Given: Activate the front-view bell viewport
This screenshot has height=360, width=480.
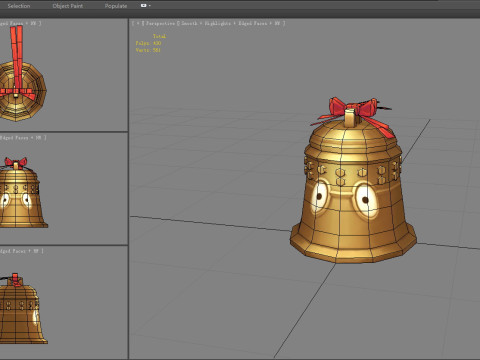Looking at the screenshot, I should point(64,189).
